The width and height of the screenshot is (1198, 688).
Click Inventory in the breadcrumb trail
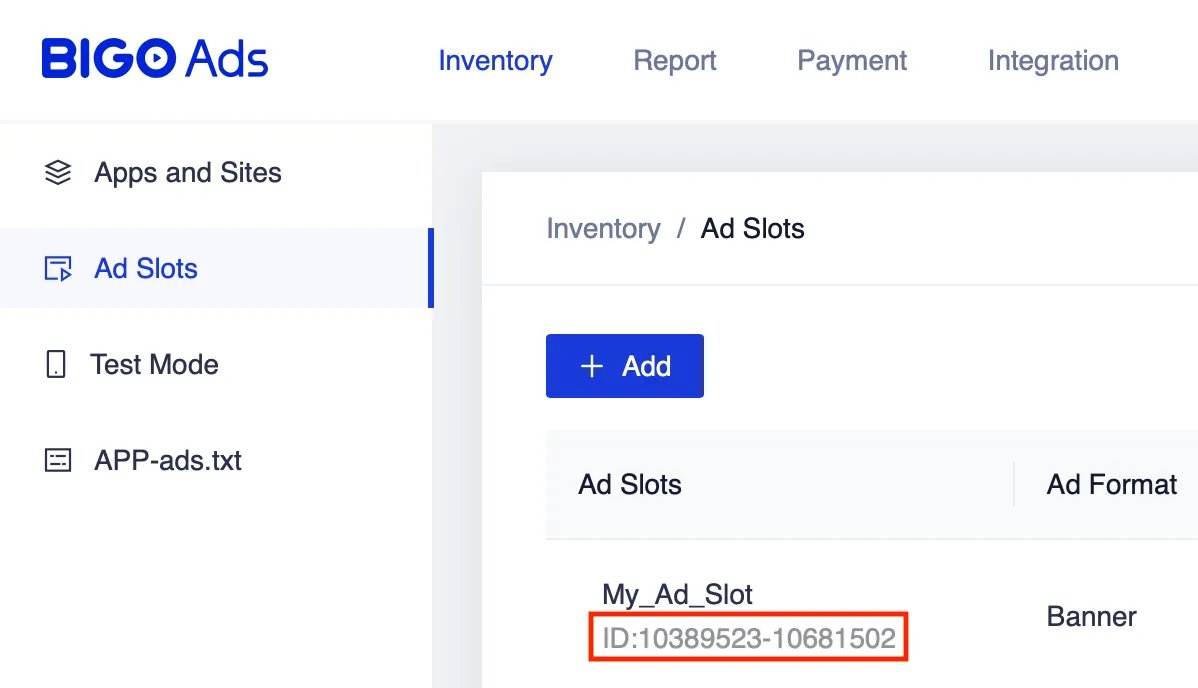(x=602, y=228)
